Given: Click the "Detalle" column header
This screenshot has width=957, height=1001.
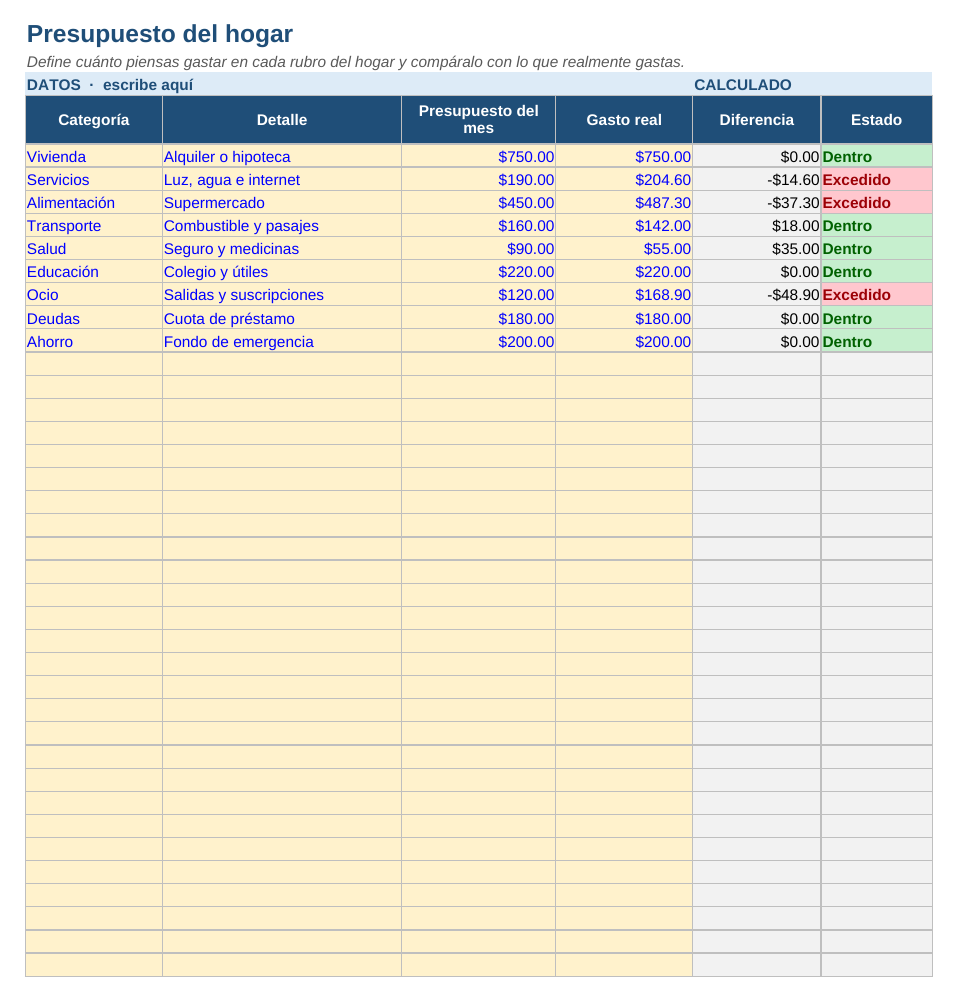Looking at the screenshot, I should [282, 120].
